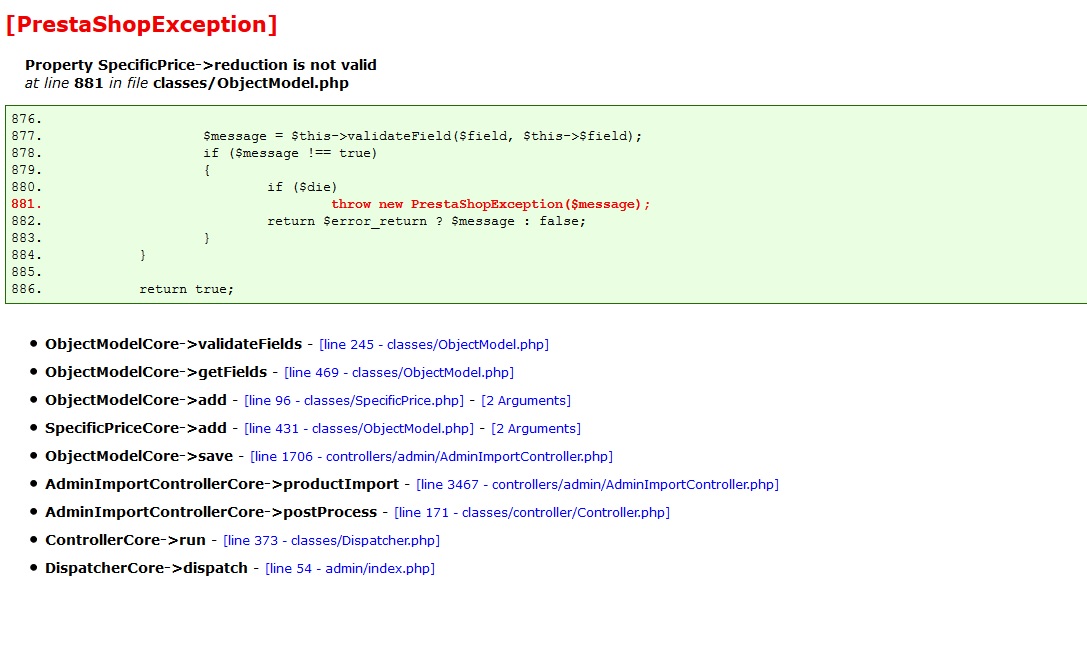Click 'ControllerCore->run' stack entry
Screen dimensions: 1087x648
(x=125, y=540)
